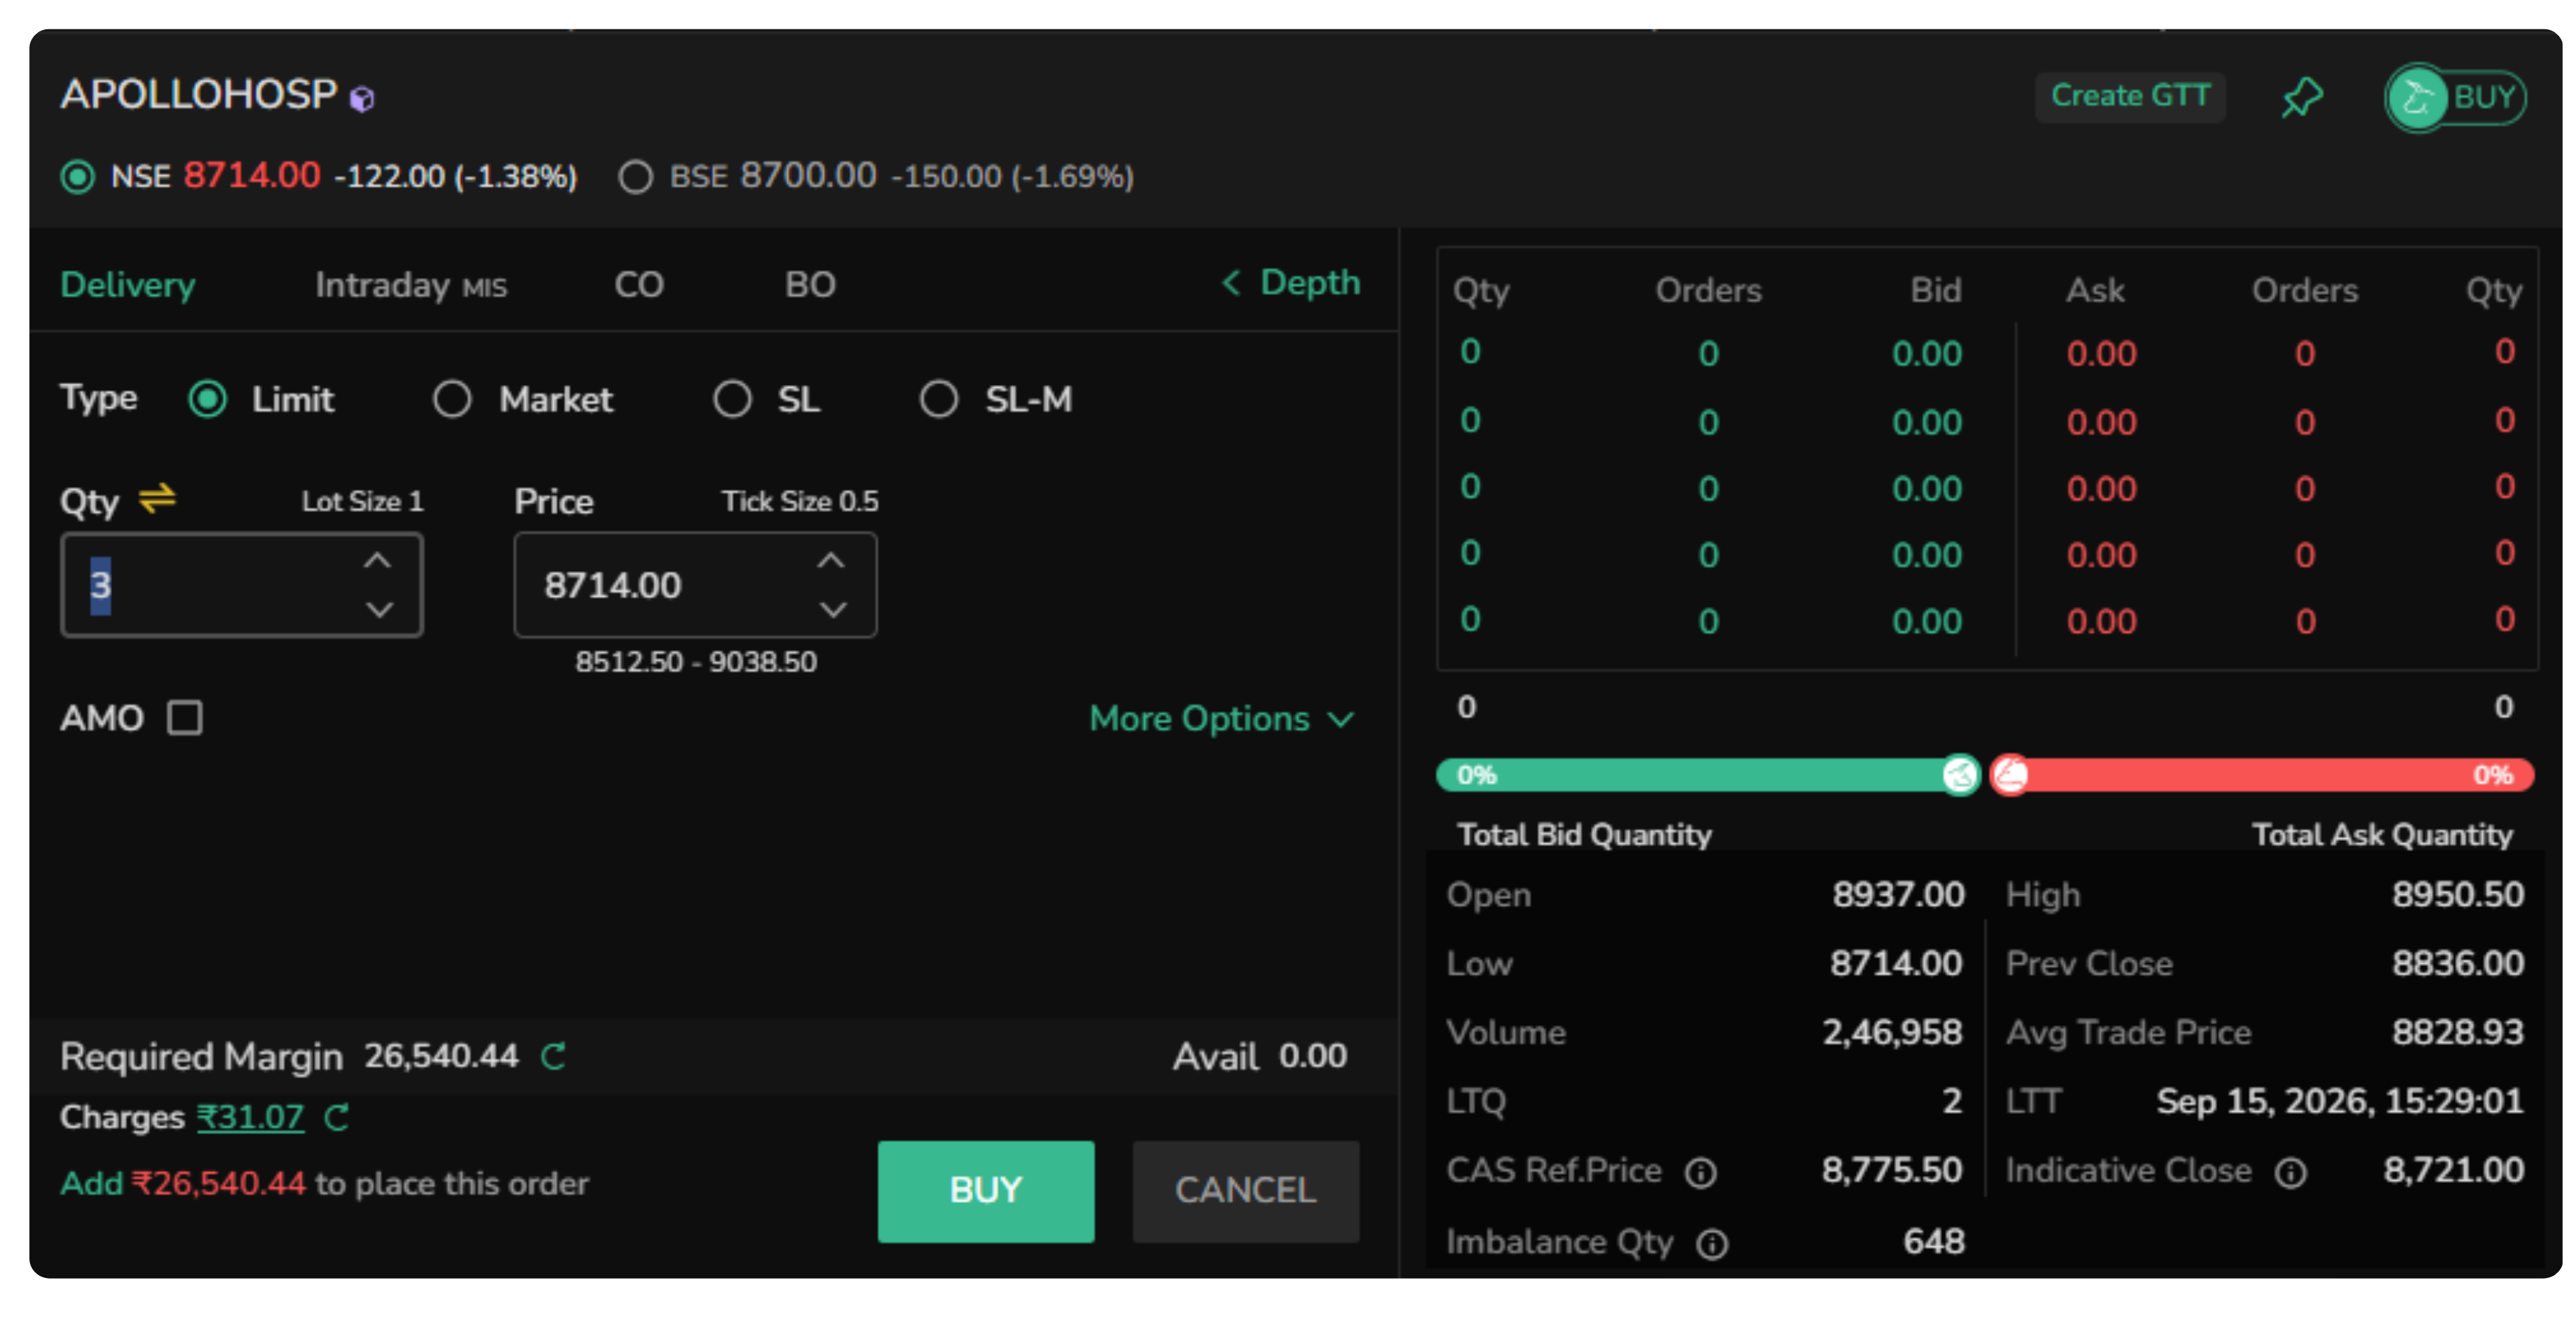Choose the Limit order type
Screen dimensions: 2576x1319
click(208, 399)
